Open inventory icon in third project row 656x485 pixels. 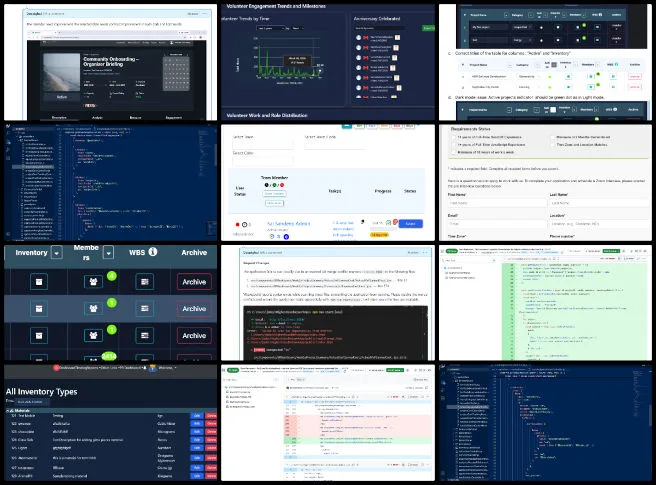tap(39, 335)
